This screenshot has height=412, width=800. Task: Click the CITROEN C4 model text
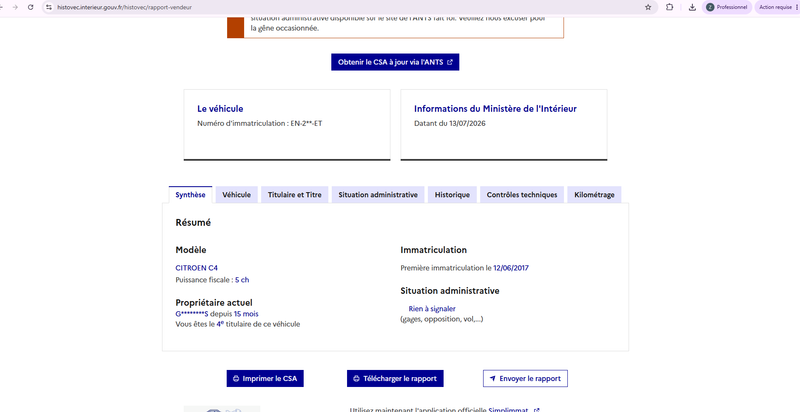[x=196, y=268]
